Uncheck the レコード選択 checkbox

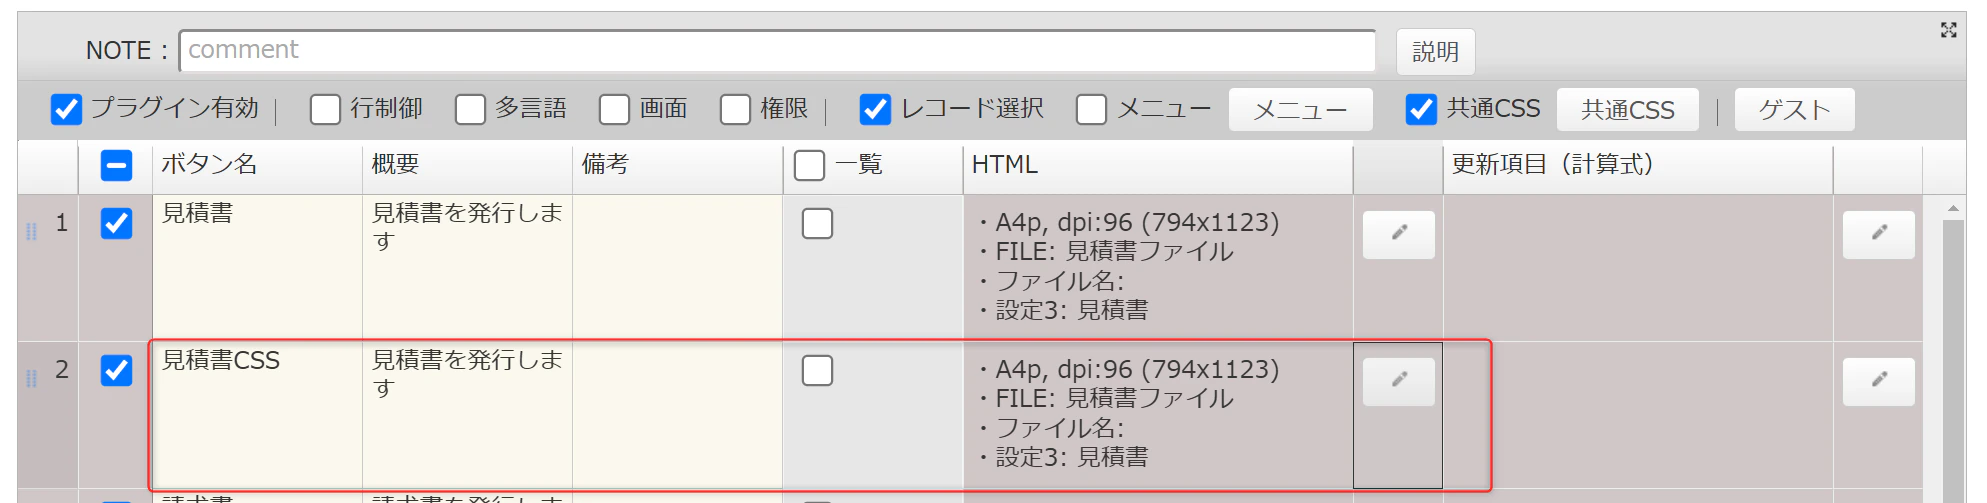point(875,109)
